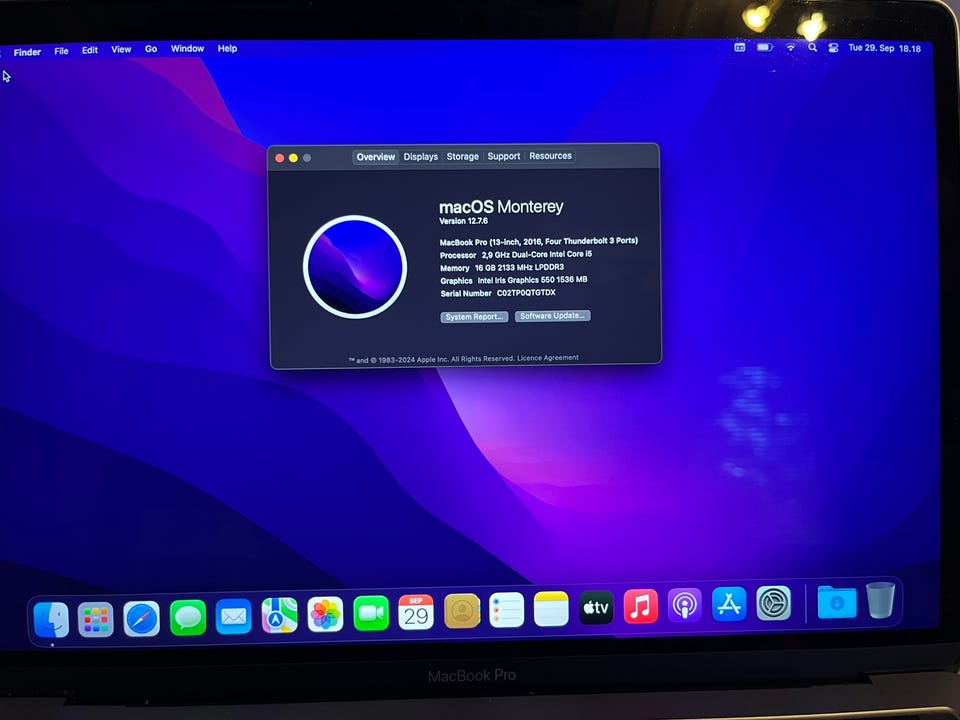Click the System Report button
Viewport: 960px width, 720px height.
(474, 317)
